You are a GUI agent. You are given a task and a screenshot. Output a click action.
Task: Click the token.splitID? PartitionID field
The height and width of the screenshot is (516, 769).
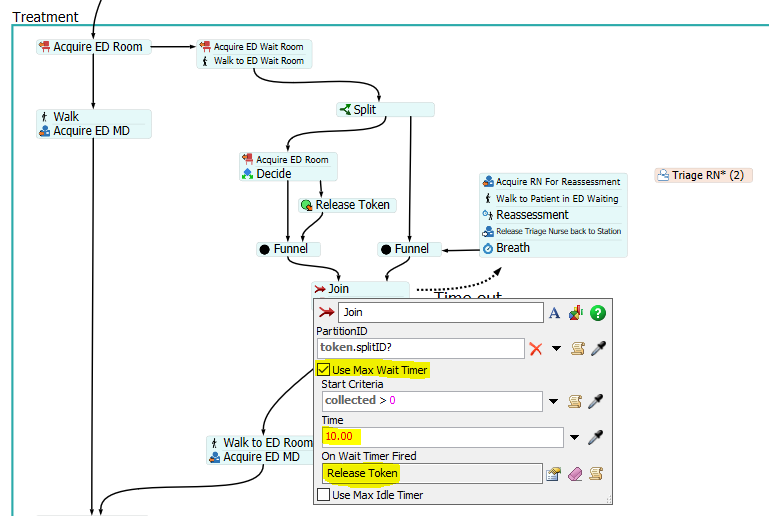420,348
